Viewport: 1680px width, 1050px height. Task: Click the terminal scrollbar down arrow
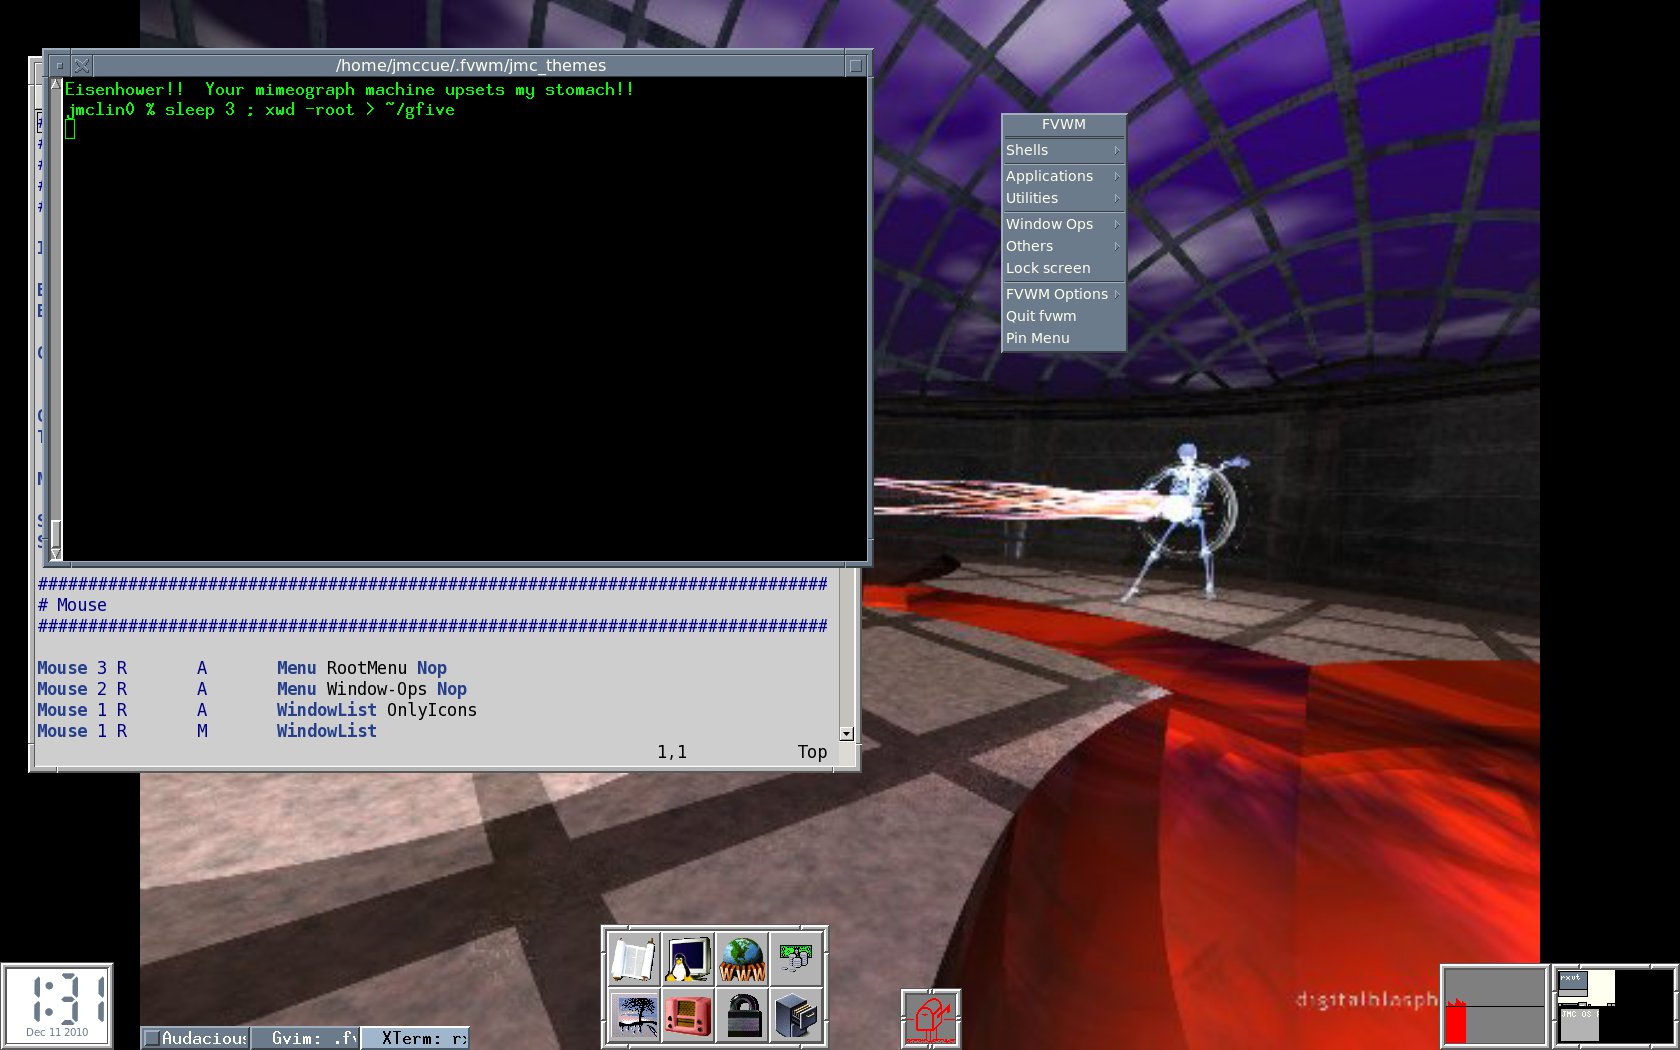(56, 553)
